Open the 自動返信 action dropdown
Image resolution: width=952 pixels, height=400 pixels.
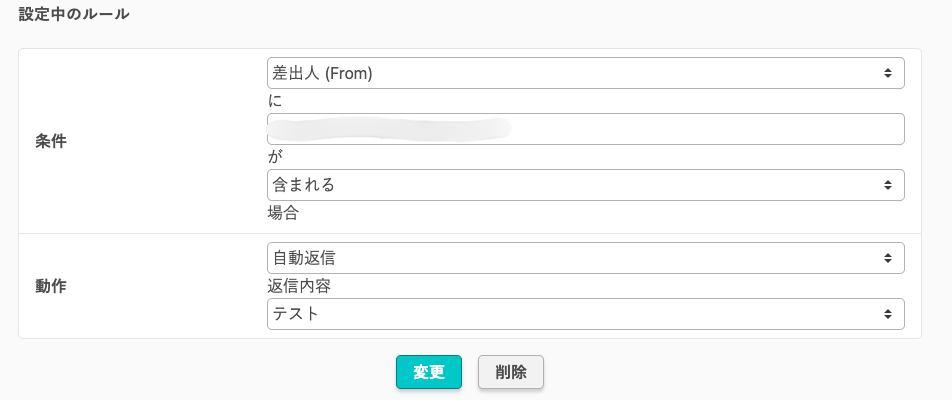[x=585, y=258]
